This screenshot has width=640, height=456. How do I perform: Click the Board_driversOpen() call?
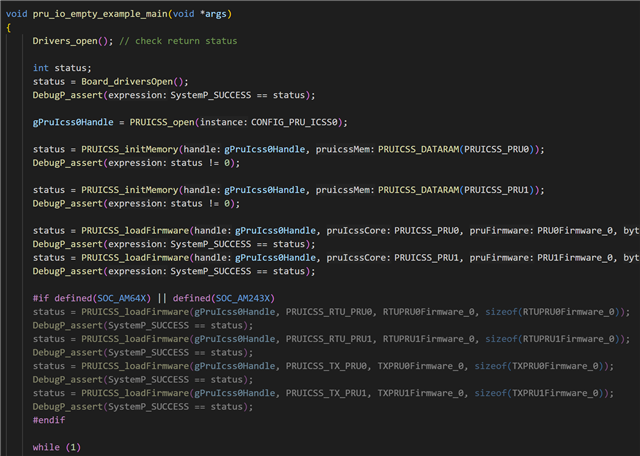134,82
